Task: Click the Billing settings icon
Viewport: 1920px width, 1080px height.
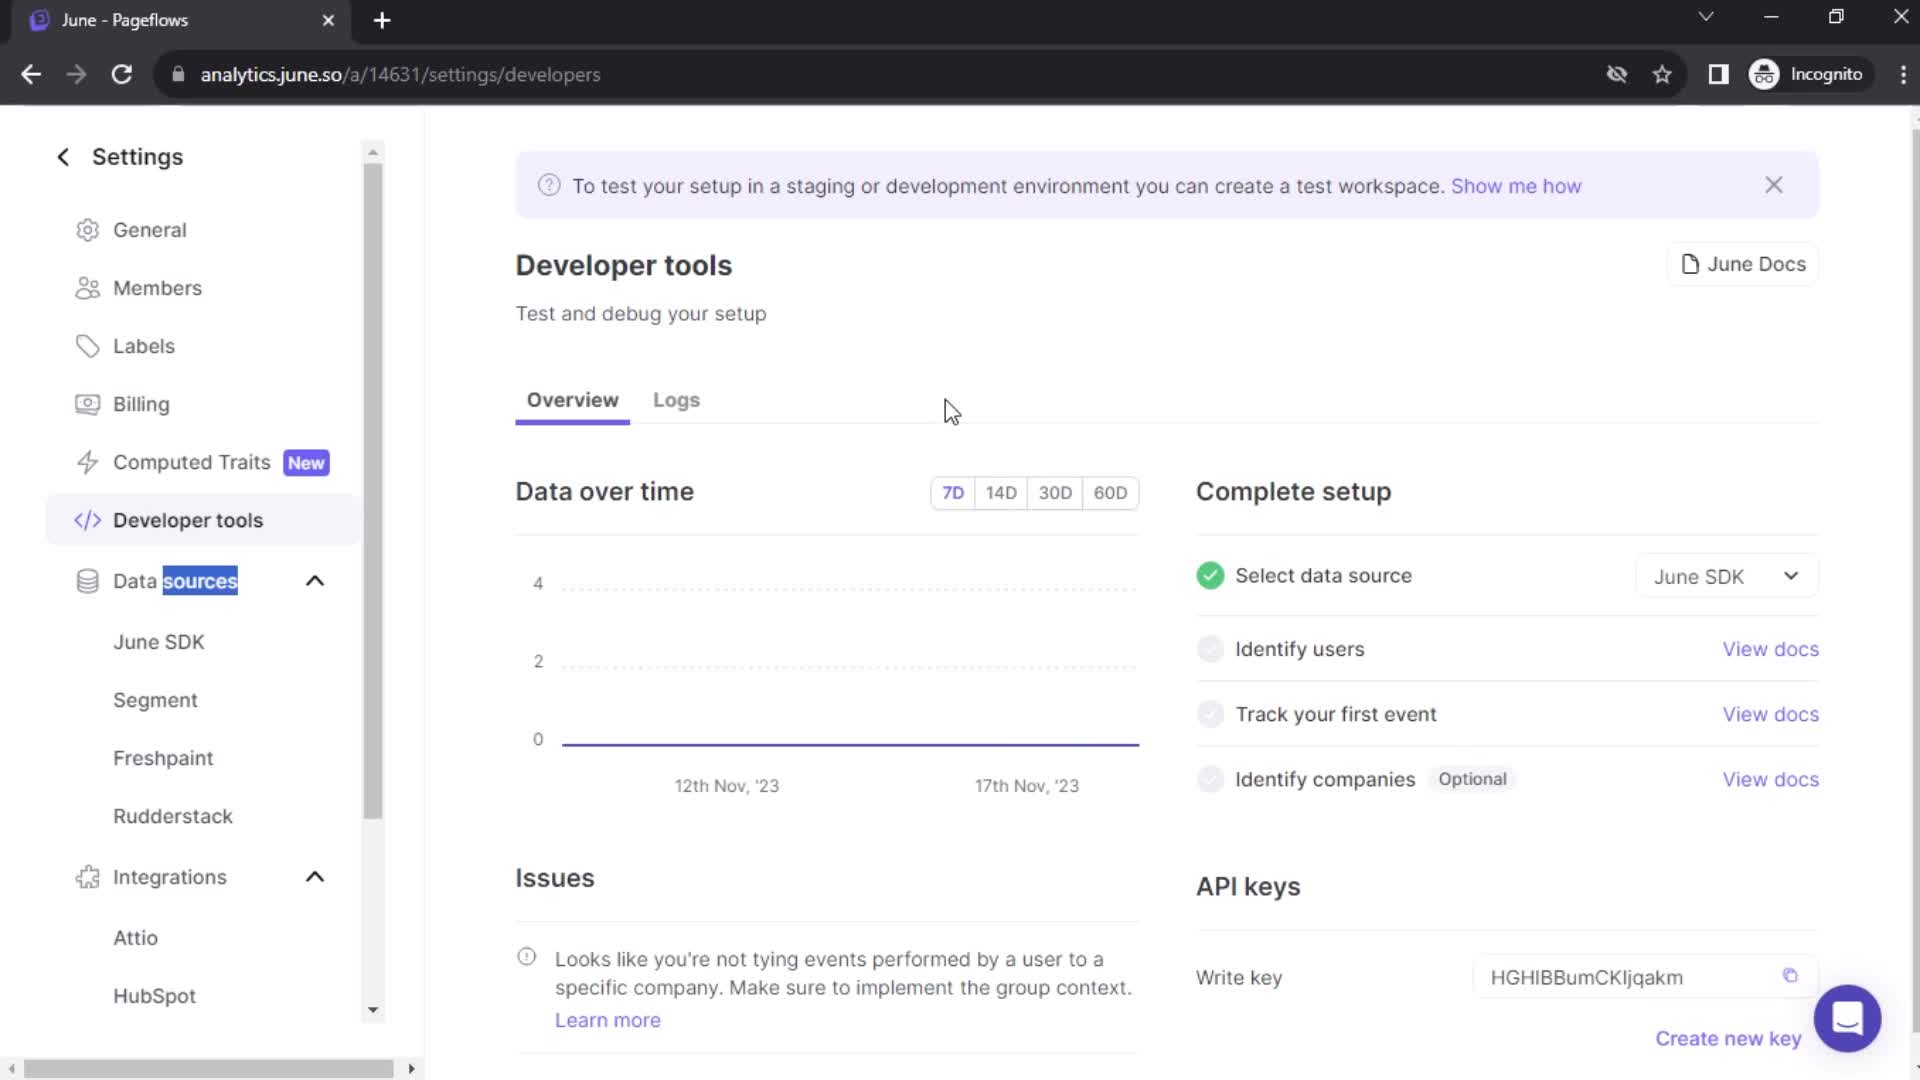Action: click(88, 404)
